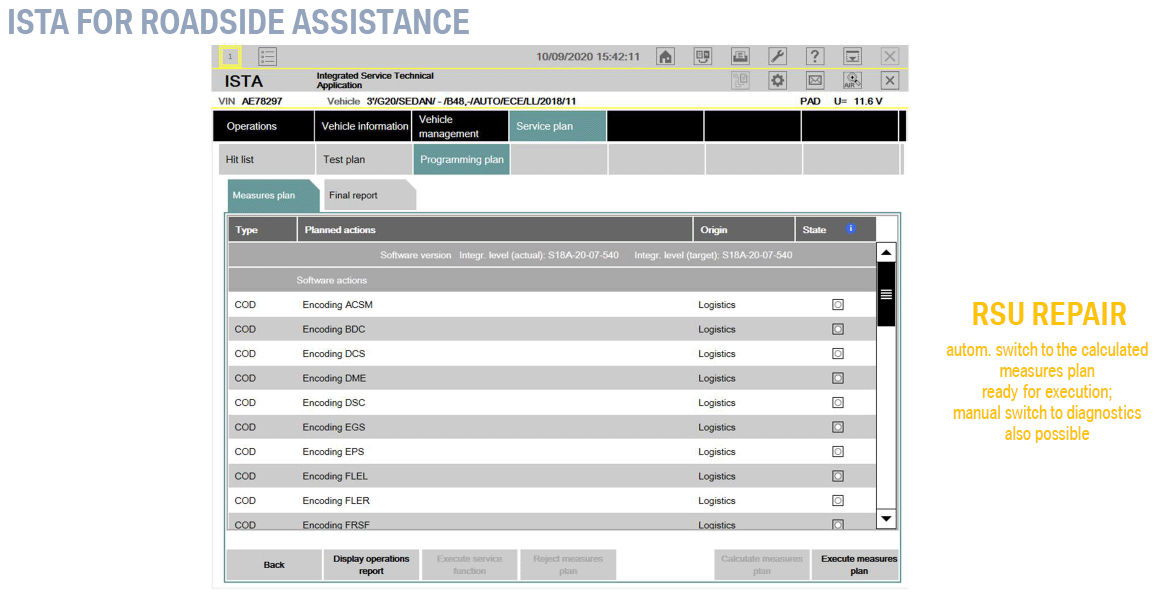
Task: Click the vehicle description 3'/G20/SEDAN text
Action: [471, 101]
